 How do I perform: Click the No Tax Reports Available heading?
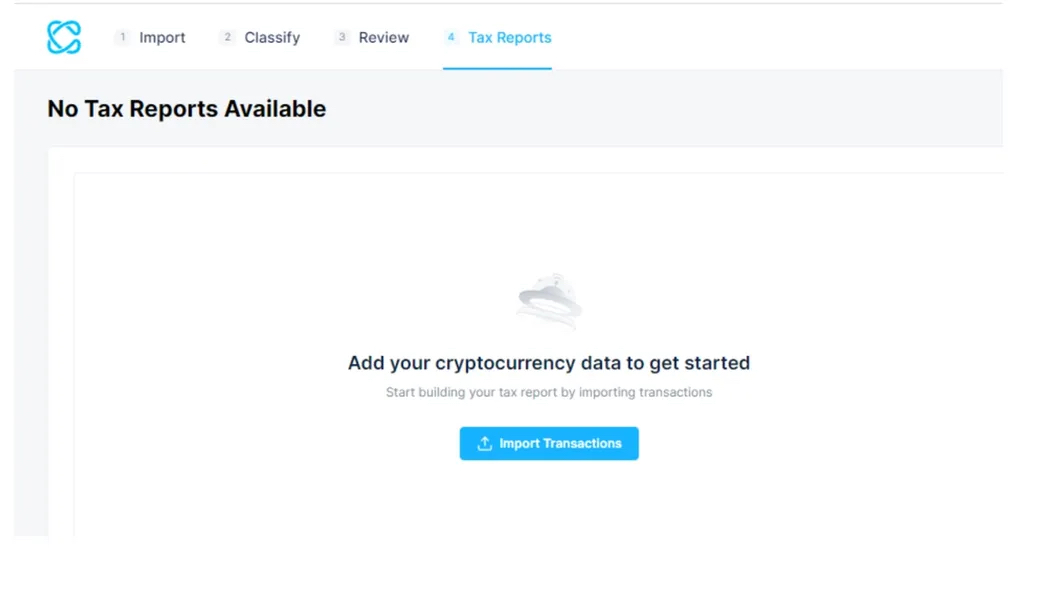(186, 108)
